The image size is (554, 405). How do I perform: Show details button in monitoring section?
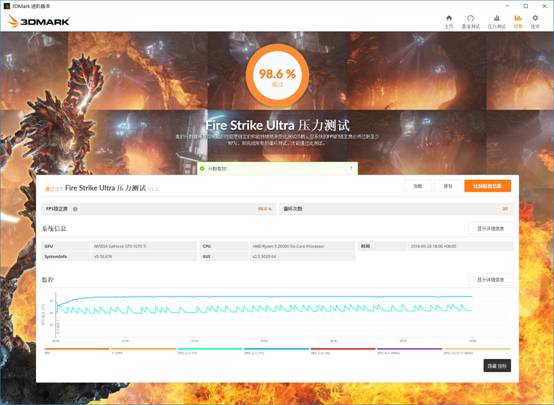click(x=490, y=280)
